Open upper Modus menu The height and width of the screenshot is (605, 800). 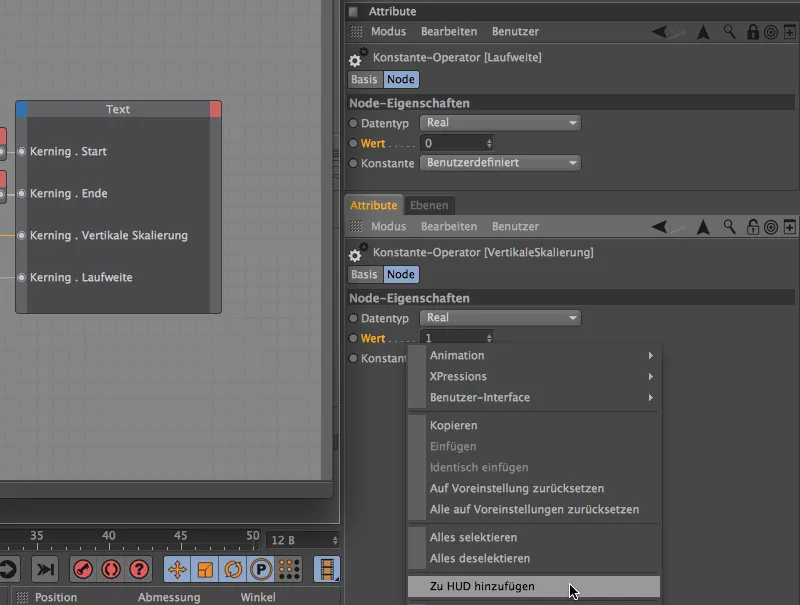[x=388, y=32]
